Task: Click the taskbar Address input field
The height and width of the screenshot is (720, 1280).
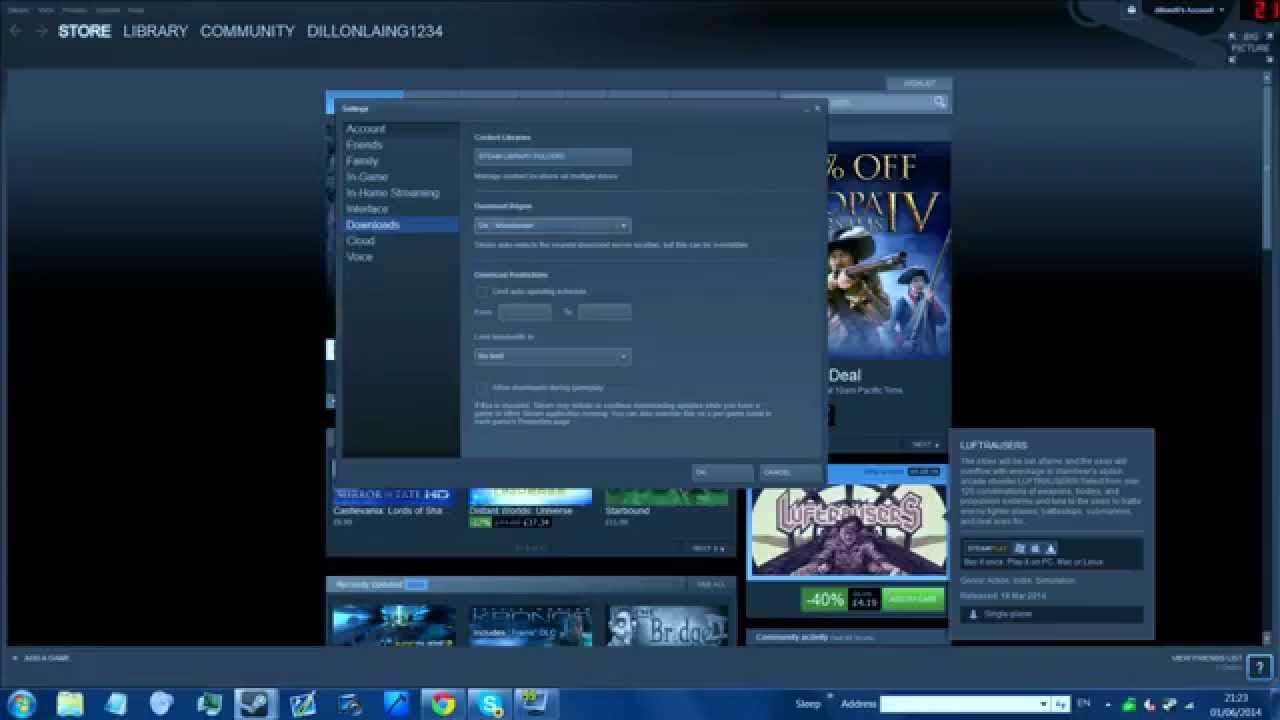Action: pyautogui.click(x=965, y=704)
